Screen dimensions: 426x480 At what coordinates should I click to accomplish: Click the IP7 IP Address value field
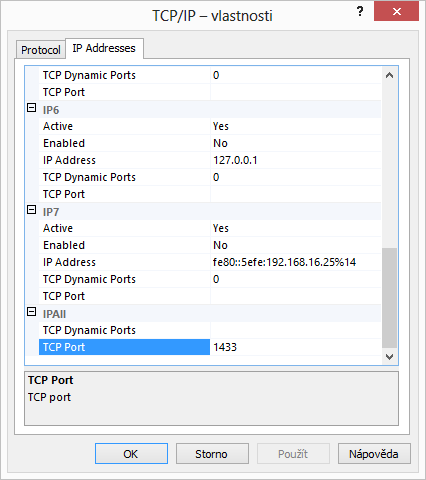295,262
